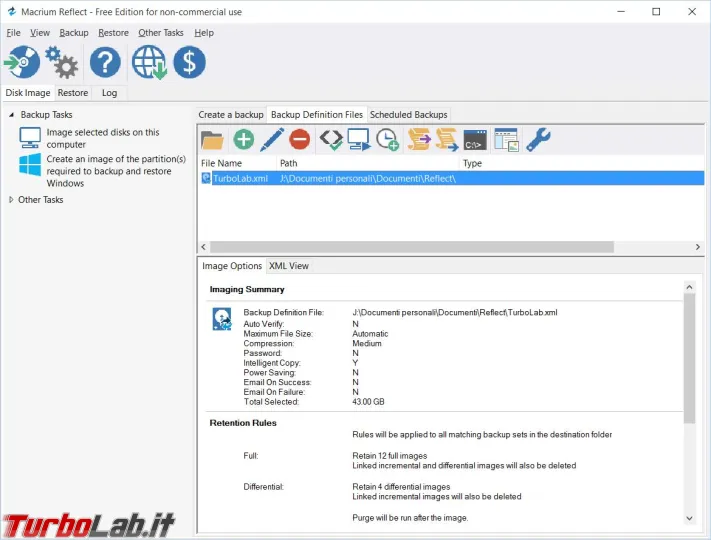Open the Other Tasks menu

coord(160,33)
